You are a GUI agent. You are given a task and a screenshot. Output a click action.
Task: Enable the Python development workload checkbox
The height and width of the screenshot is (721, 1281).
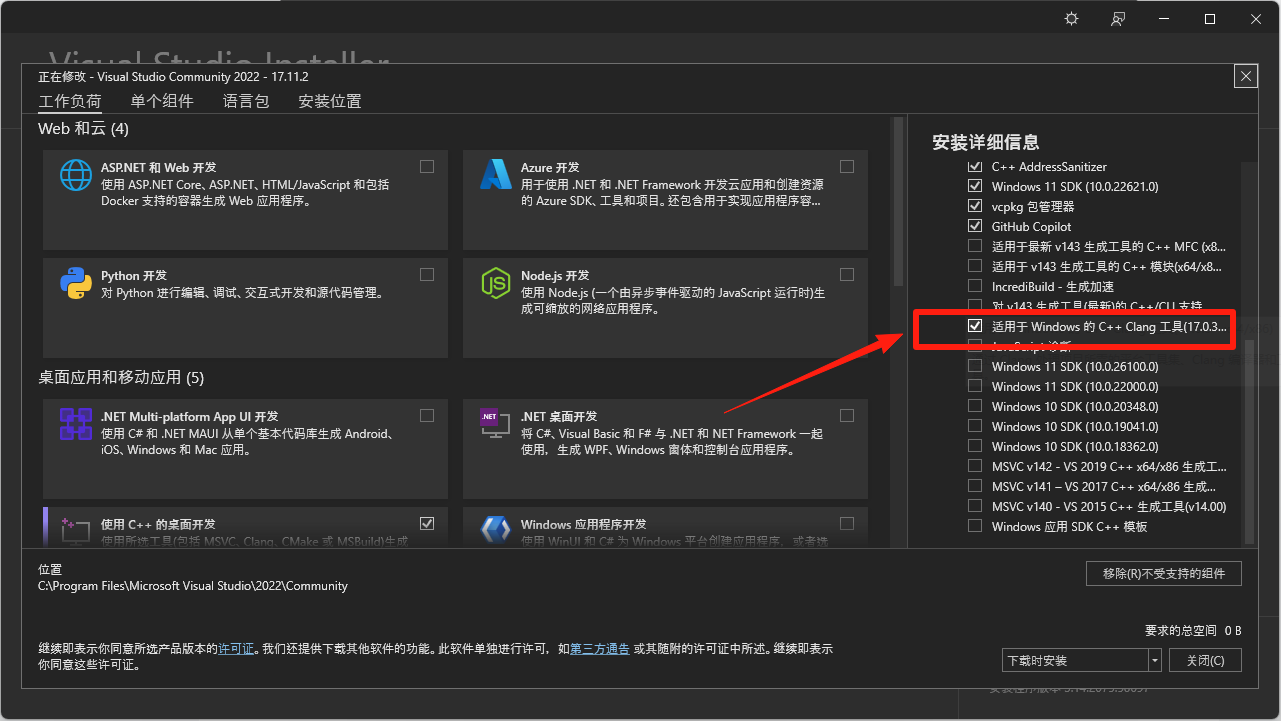(427, 274)
